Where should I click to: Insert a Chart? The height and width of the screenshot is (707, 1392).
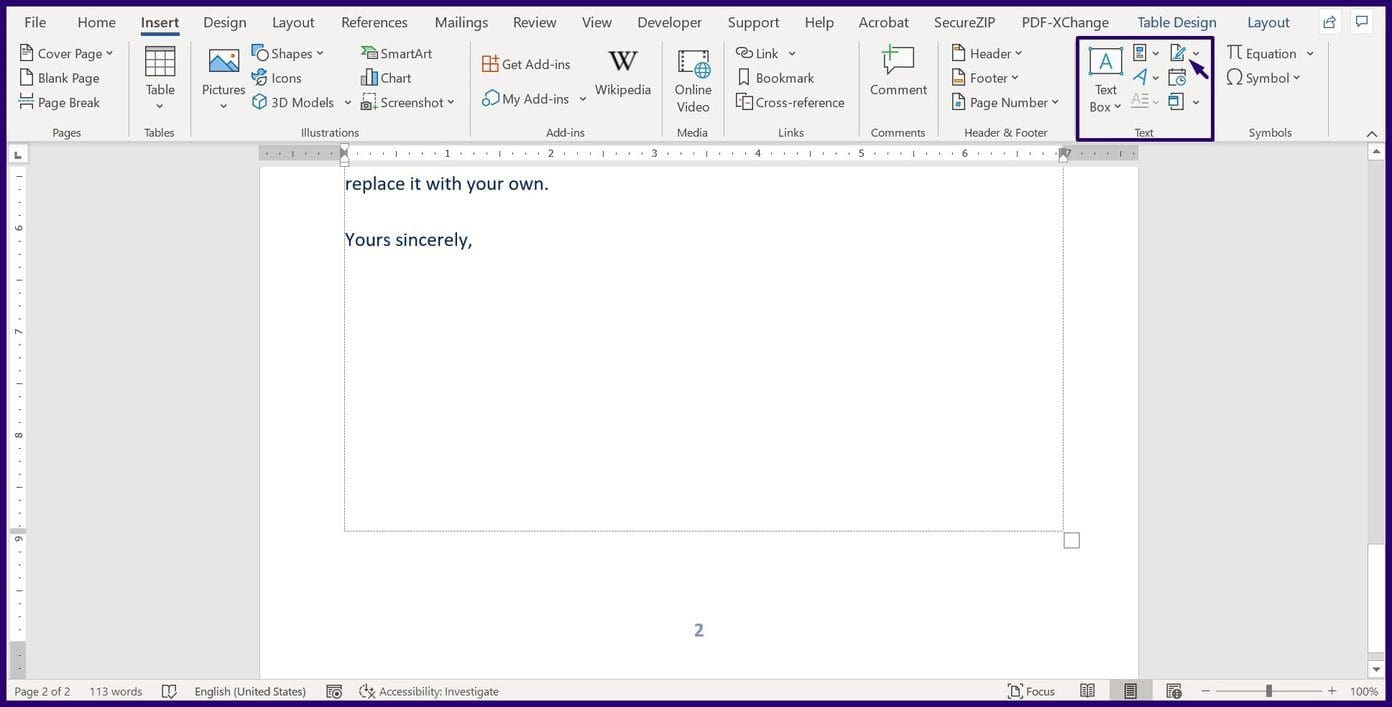point(386,78)
